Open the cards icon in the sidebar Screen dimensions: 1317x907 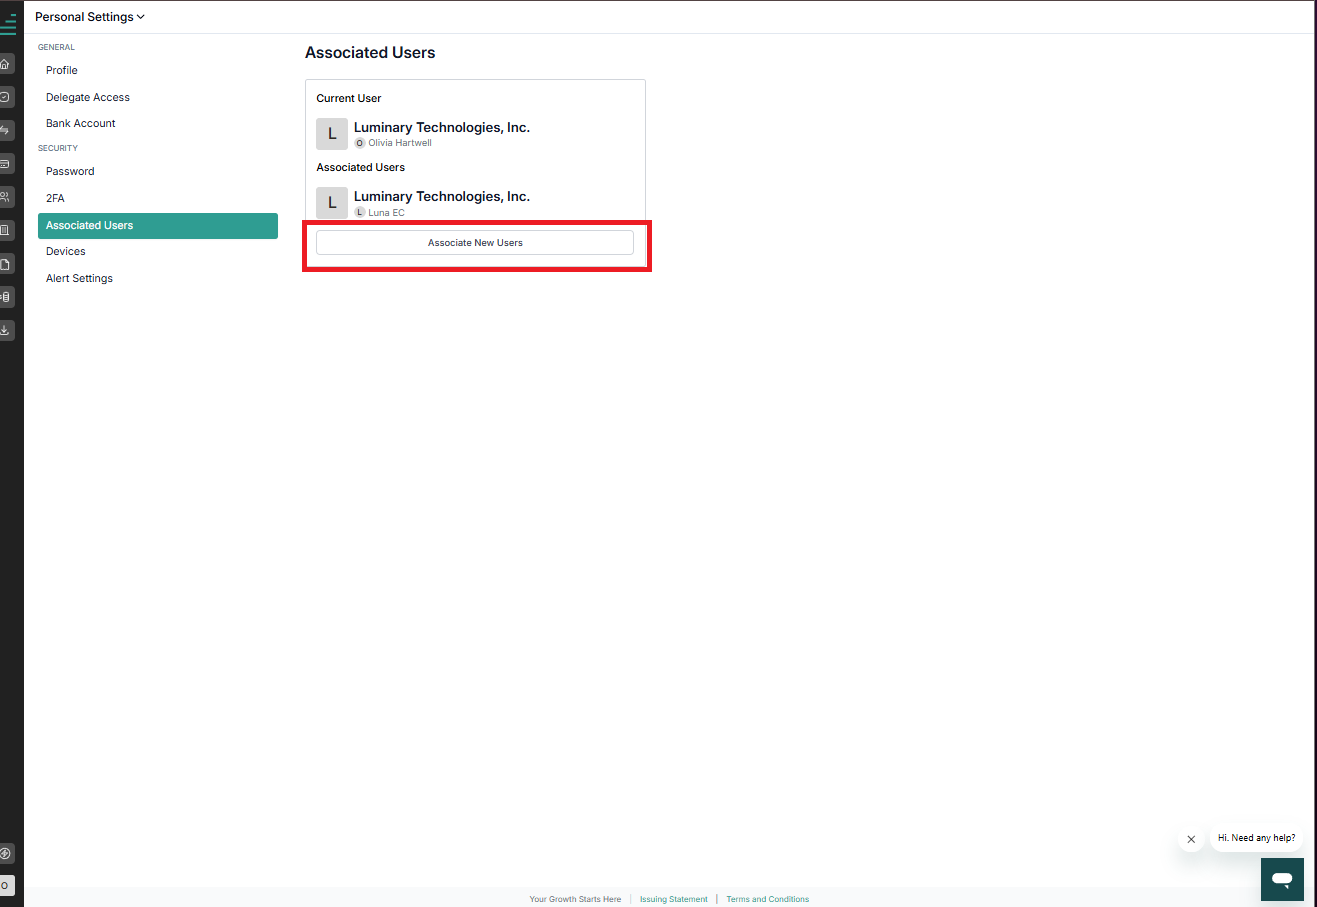click(x=6, y=163)
